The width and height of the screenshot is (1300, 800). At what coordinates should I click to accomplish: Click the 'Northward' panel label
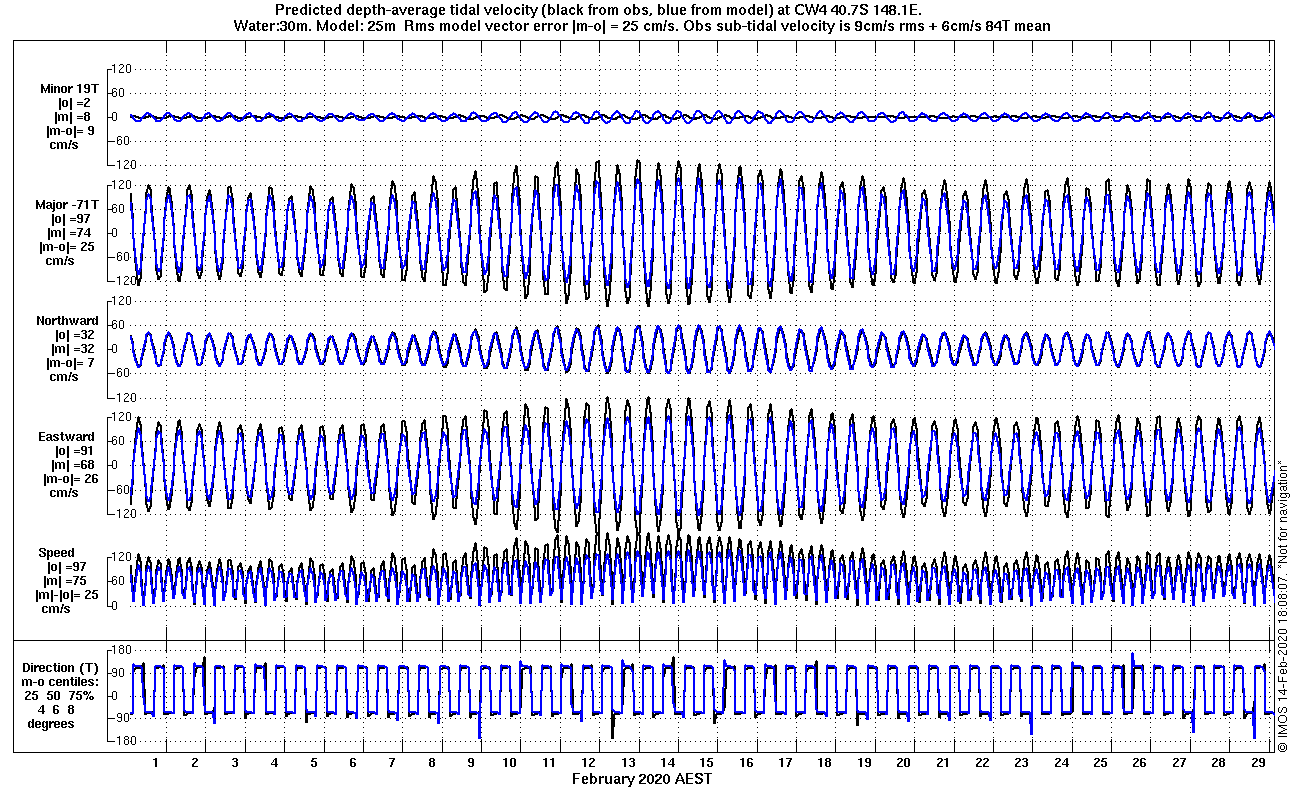point(67,321)
